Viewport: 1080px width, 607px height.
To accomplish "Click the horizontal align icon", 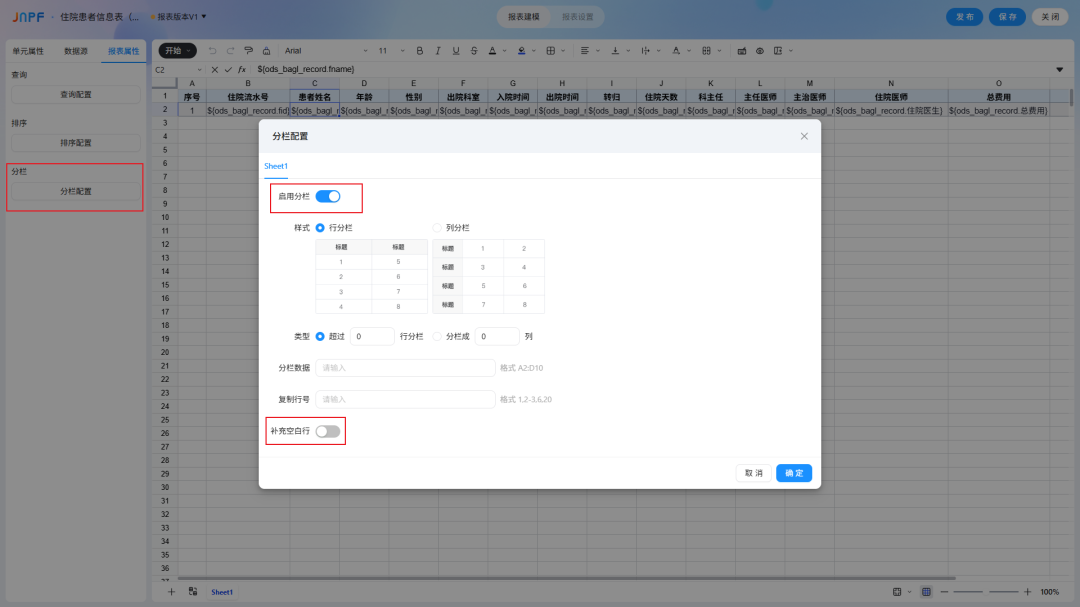I will (585, 51).
